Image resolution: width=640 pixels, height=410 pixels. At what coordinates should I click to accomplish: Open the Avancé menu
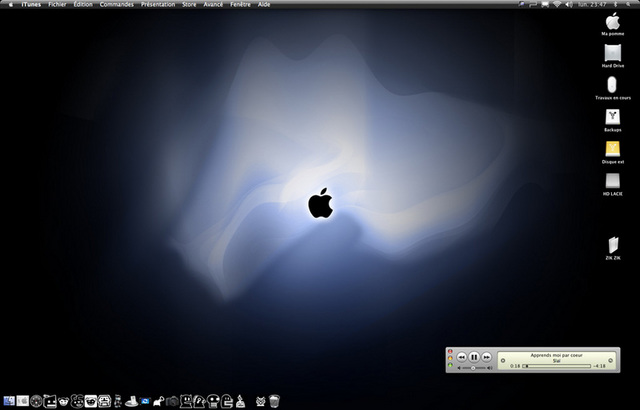pyautogui.click(x=213, y=4)
